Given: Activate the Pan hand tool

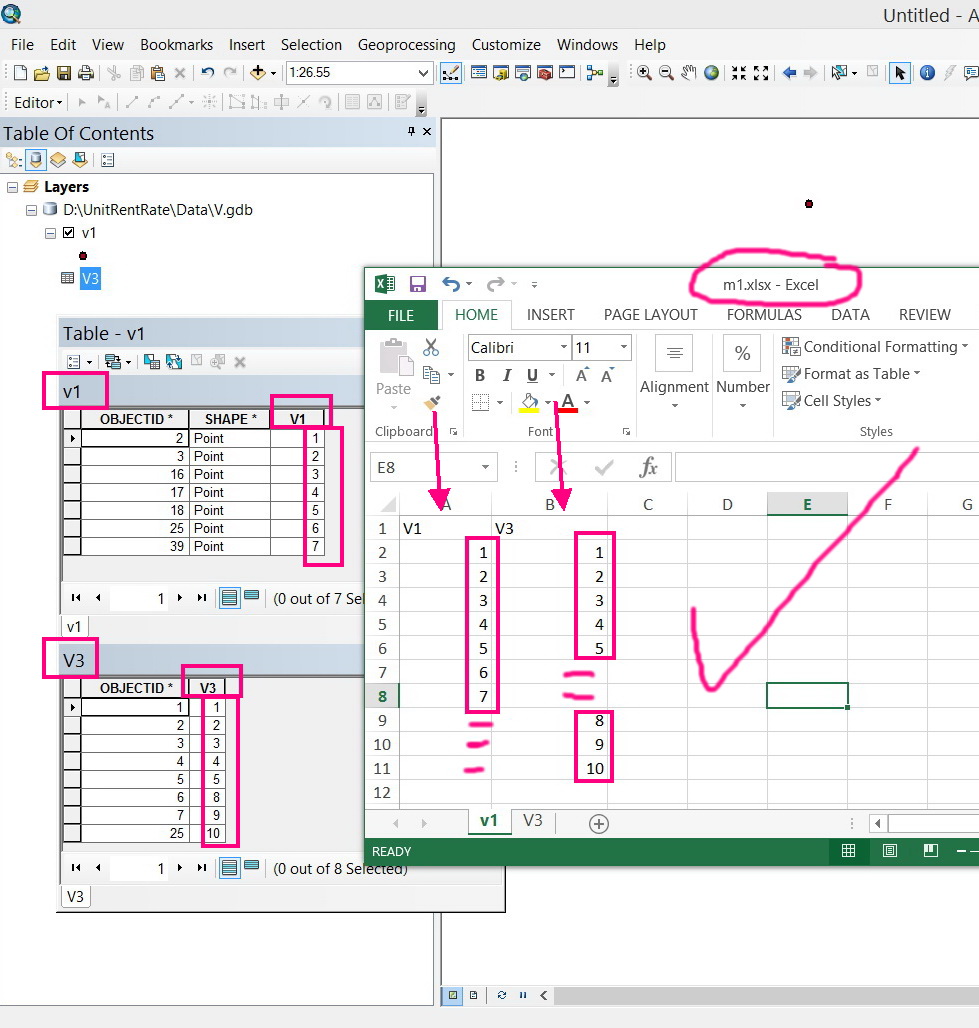Looking at the screenshot, I should pos(688,73).
